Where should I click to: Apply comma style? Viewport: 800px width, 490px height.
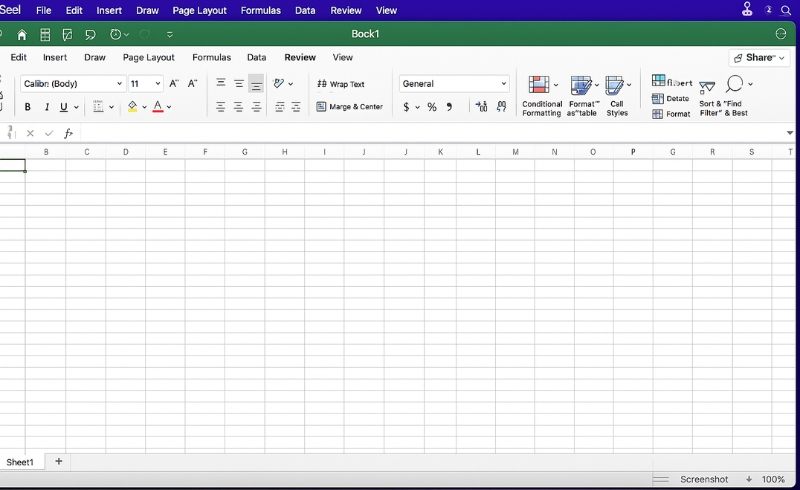449,107
